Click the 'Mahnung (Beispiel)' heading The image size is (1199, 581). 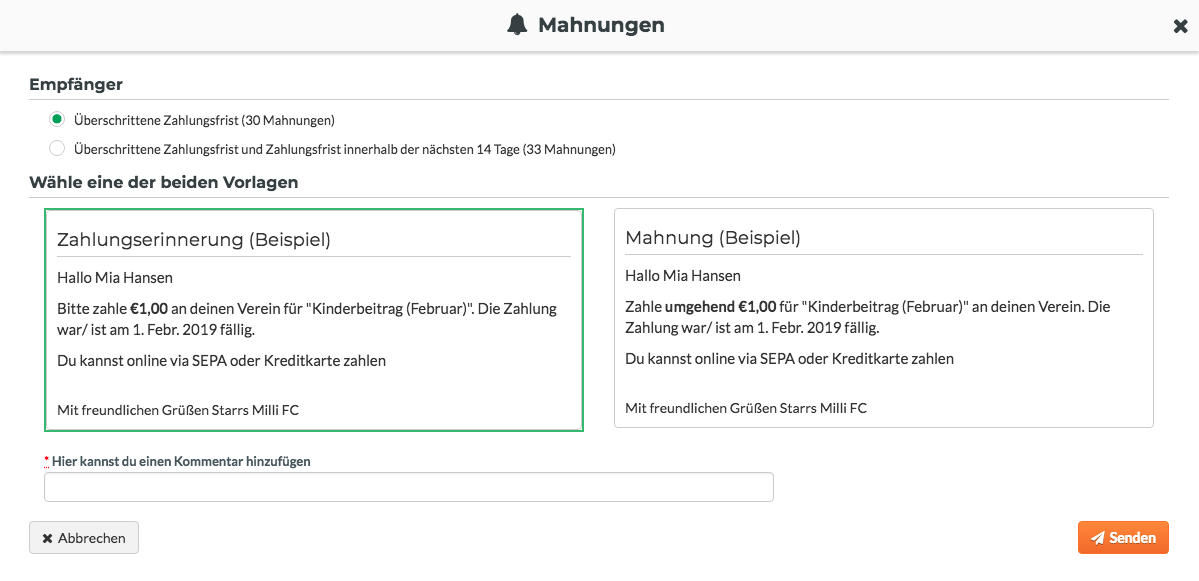[713, 238]
